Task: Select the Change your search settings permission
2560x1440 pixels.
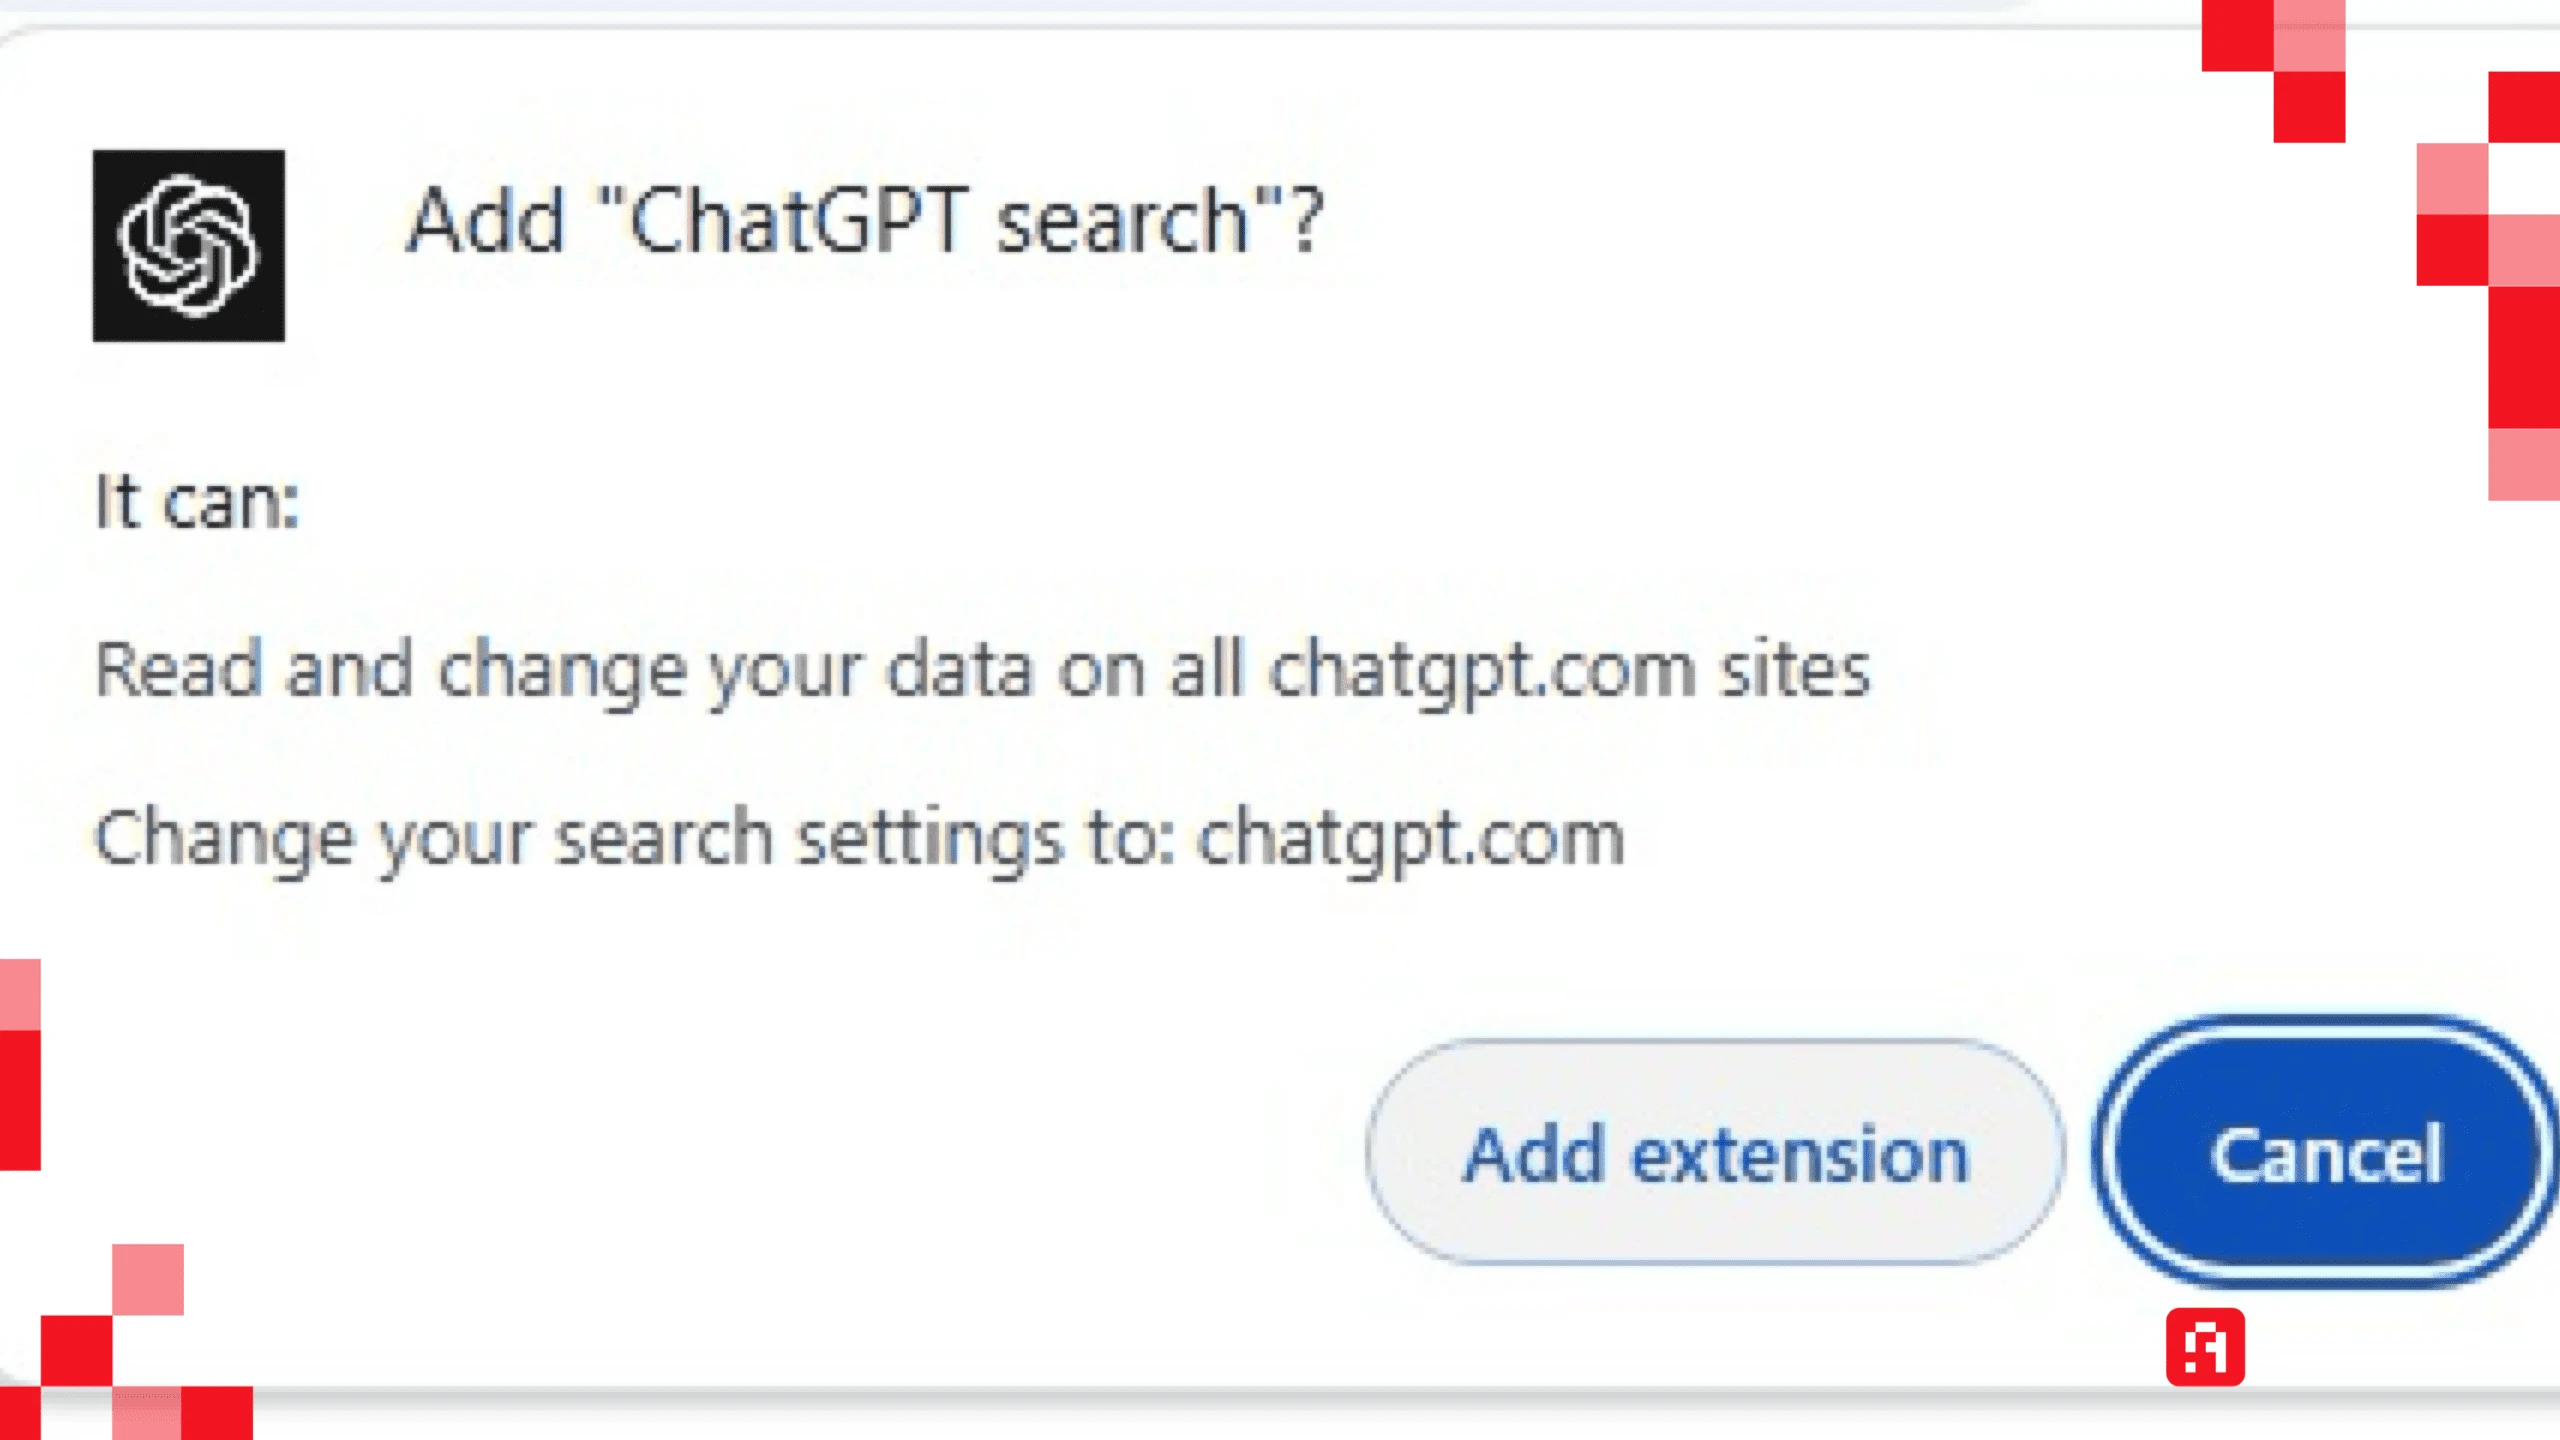Action: tap(860, 838)
